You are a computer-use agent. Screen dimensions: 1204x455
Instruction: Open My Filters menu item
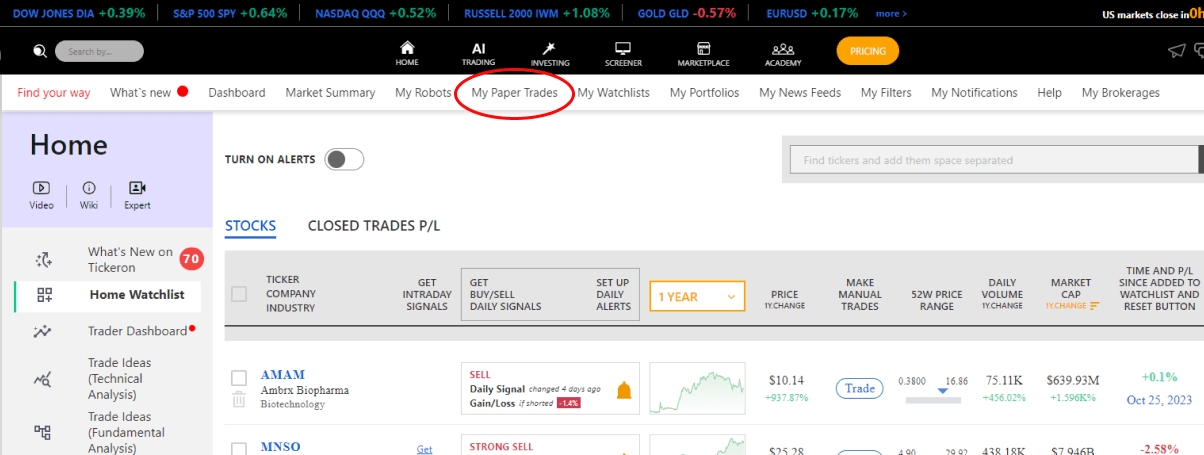(886, 92)
